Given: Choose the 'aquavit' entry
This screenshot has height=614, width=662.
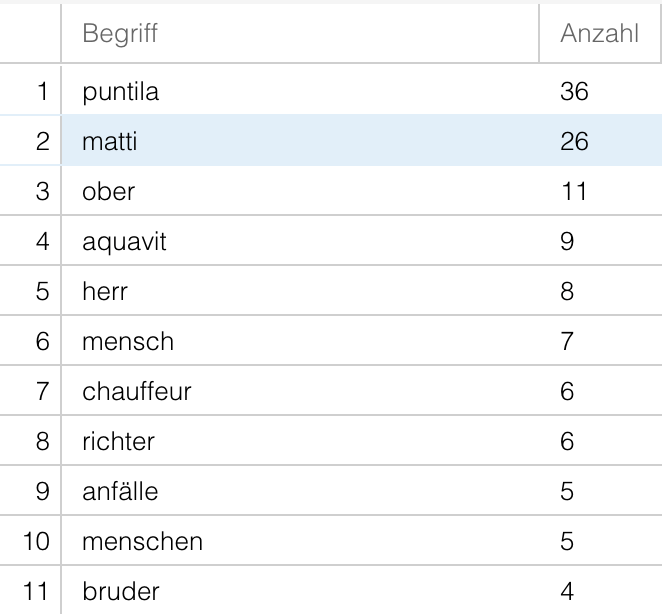Looking at the screenshot, I should pos(123,242).
